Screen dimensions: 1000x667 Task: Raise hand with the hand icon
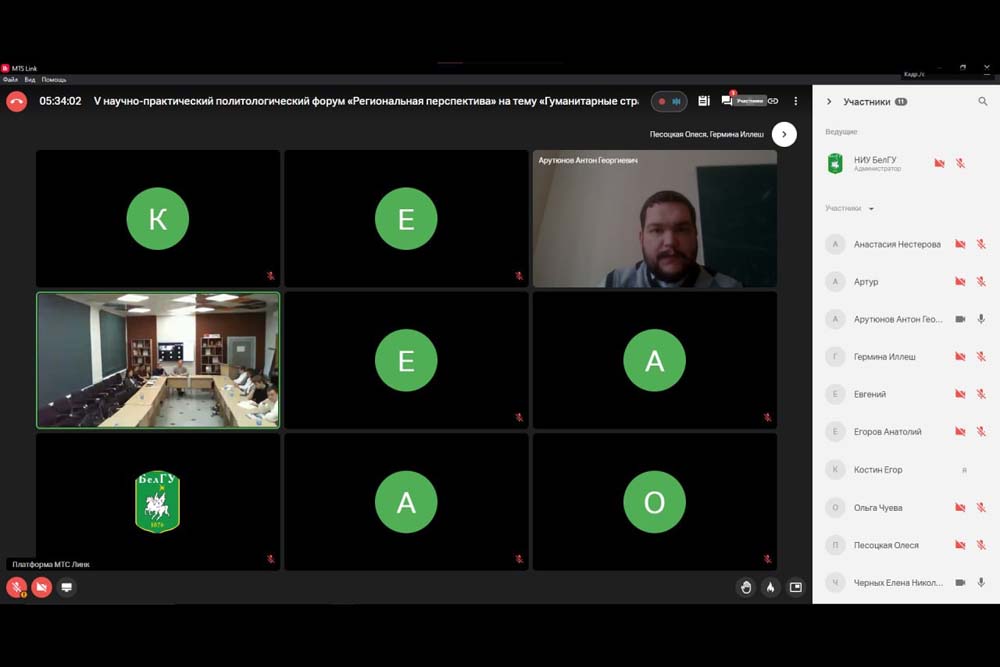[745, 587]
